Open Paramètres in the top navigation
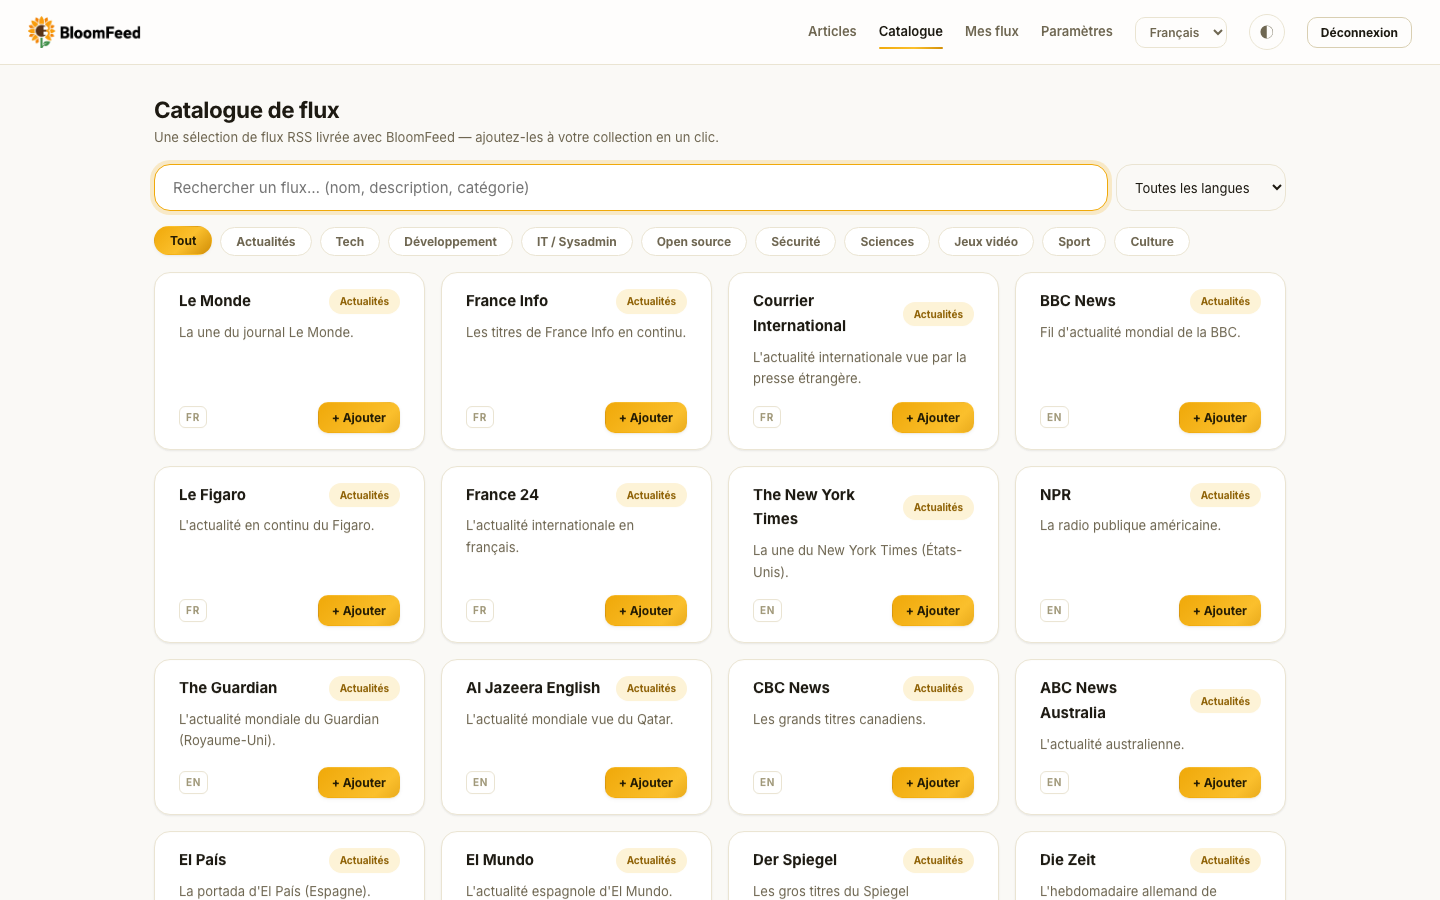 tap(1077, 31)
